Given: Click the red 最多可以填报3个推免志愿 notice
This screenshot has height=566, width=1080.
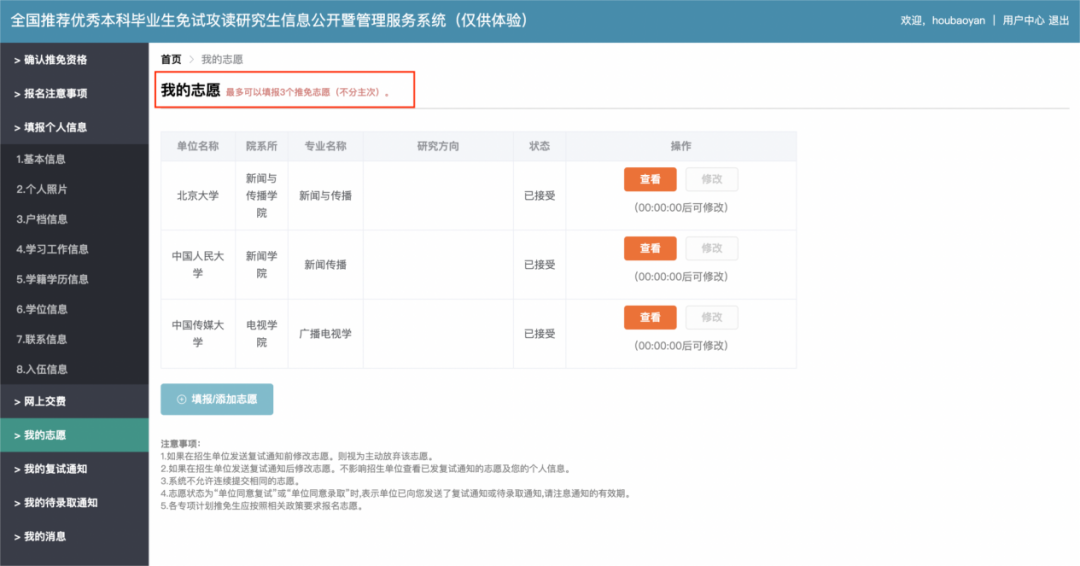Looking at the screenshot, I should (x=307, y=92).
